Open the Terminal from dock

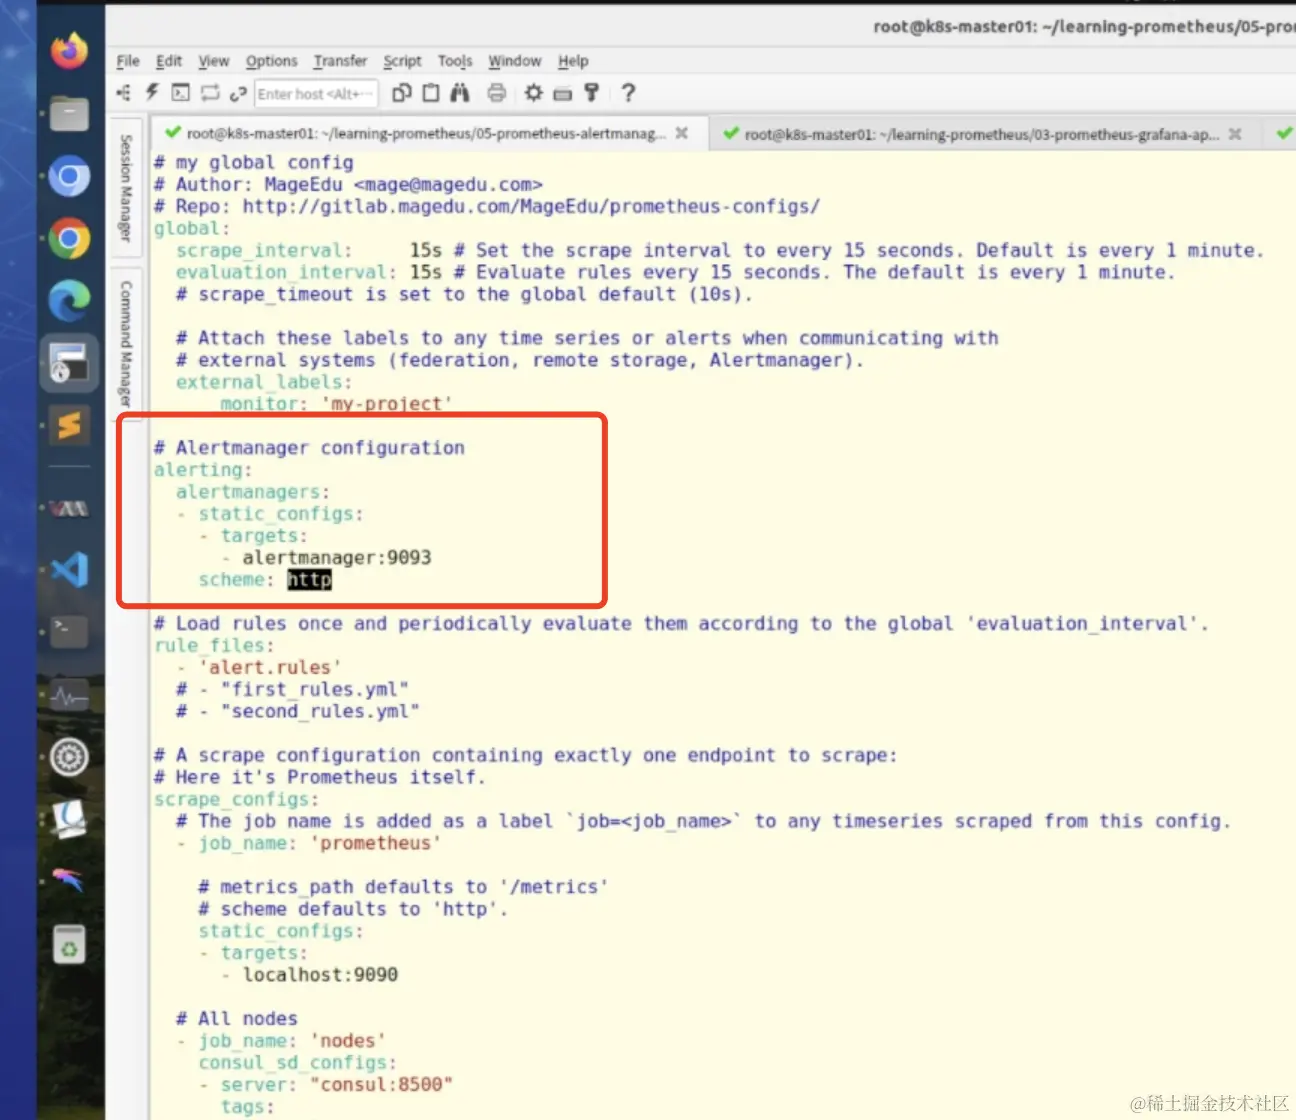click(x=69, y=632)
